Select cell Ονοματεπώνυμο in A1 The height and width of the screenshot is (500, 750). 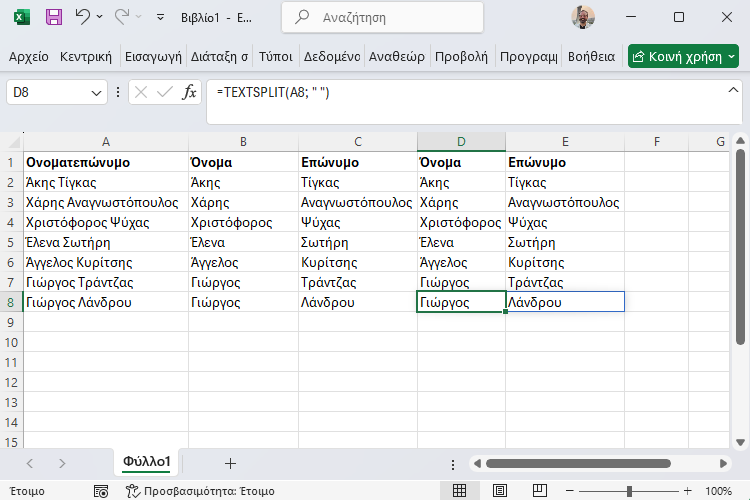[x=106, y=162]
